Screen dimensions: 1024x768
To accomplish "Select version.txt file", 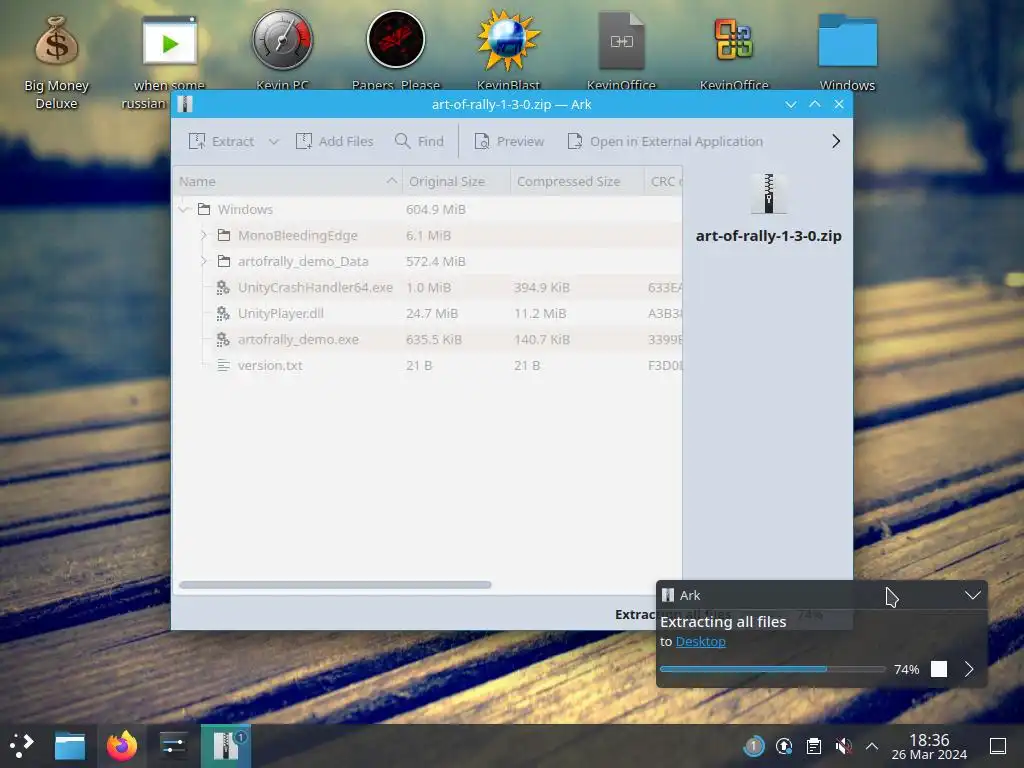I will (428, 366).
